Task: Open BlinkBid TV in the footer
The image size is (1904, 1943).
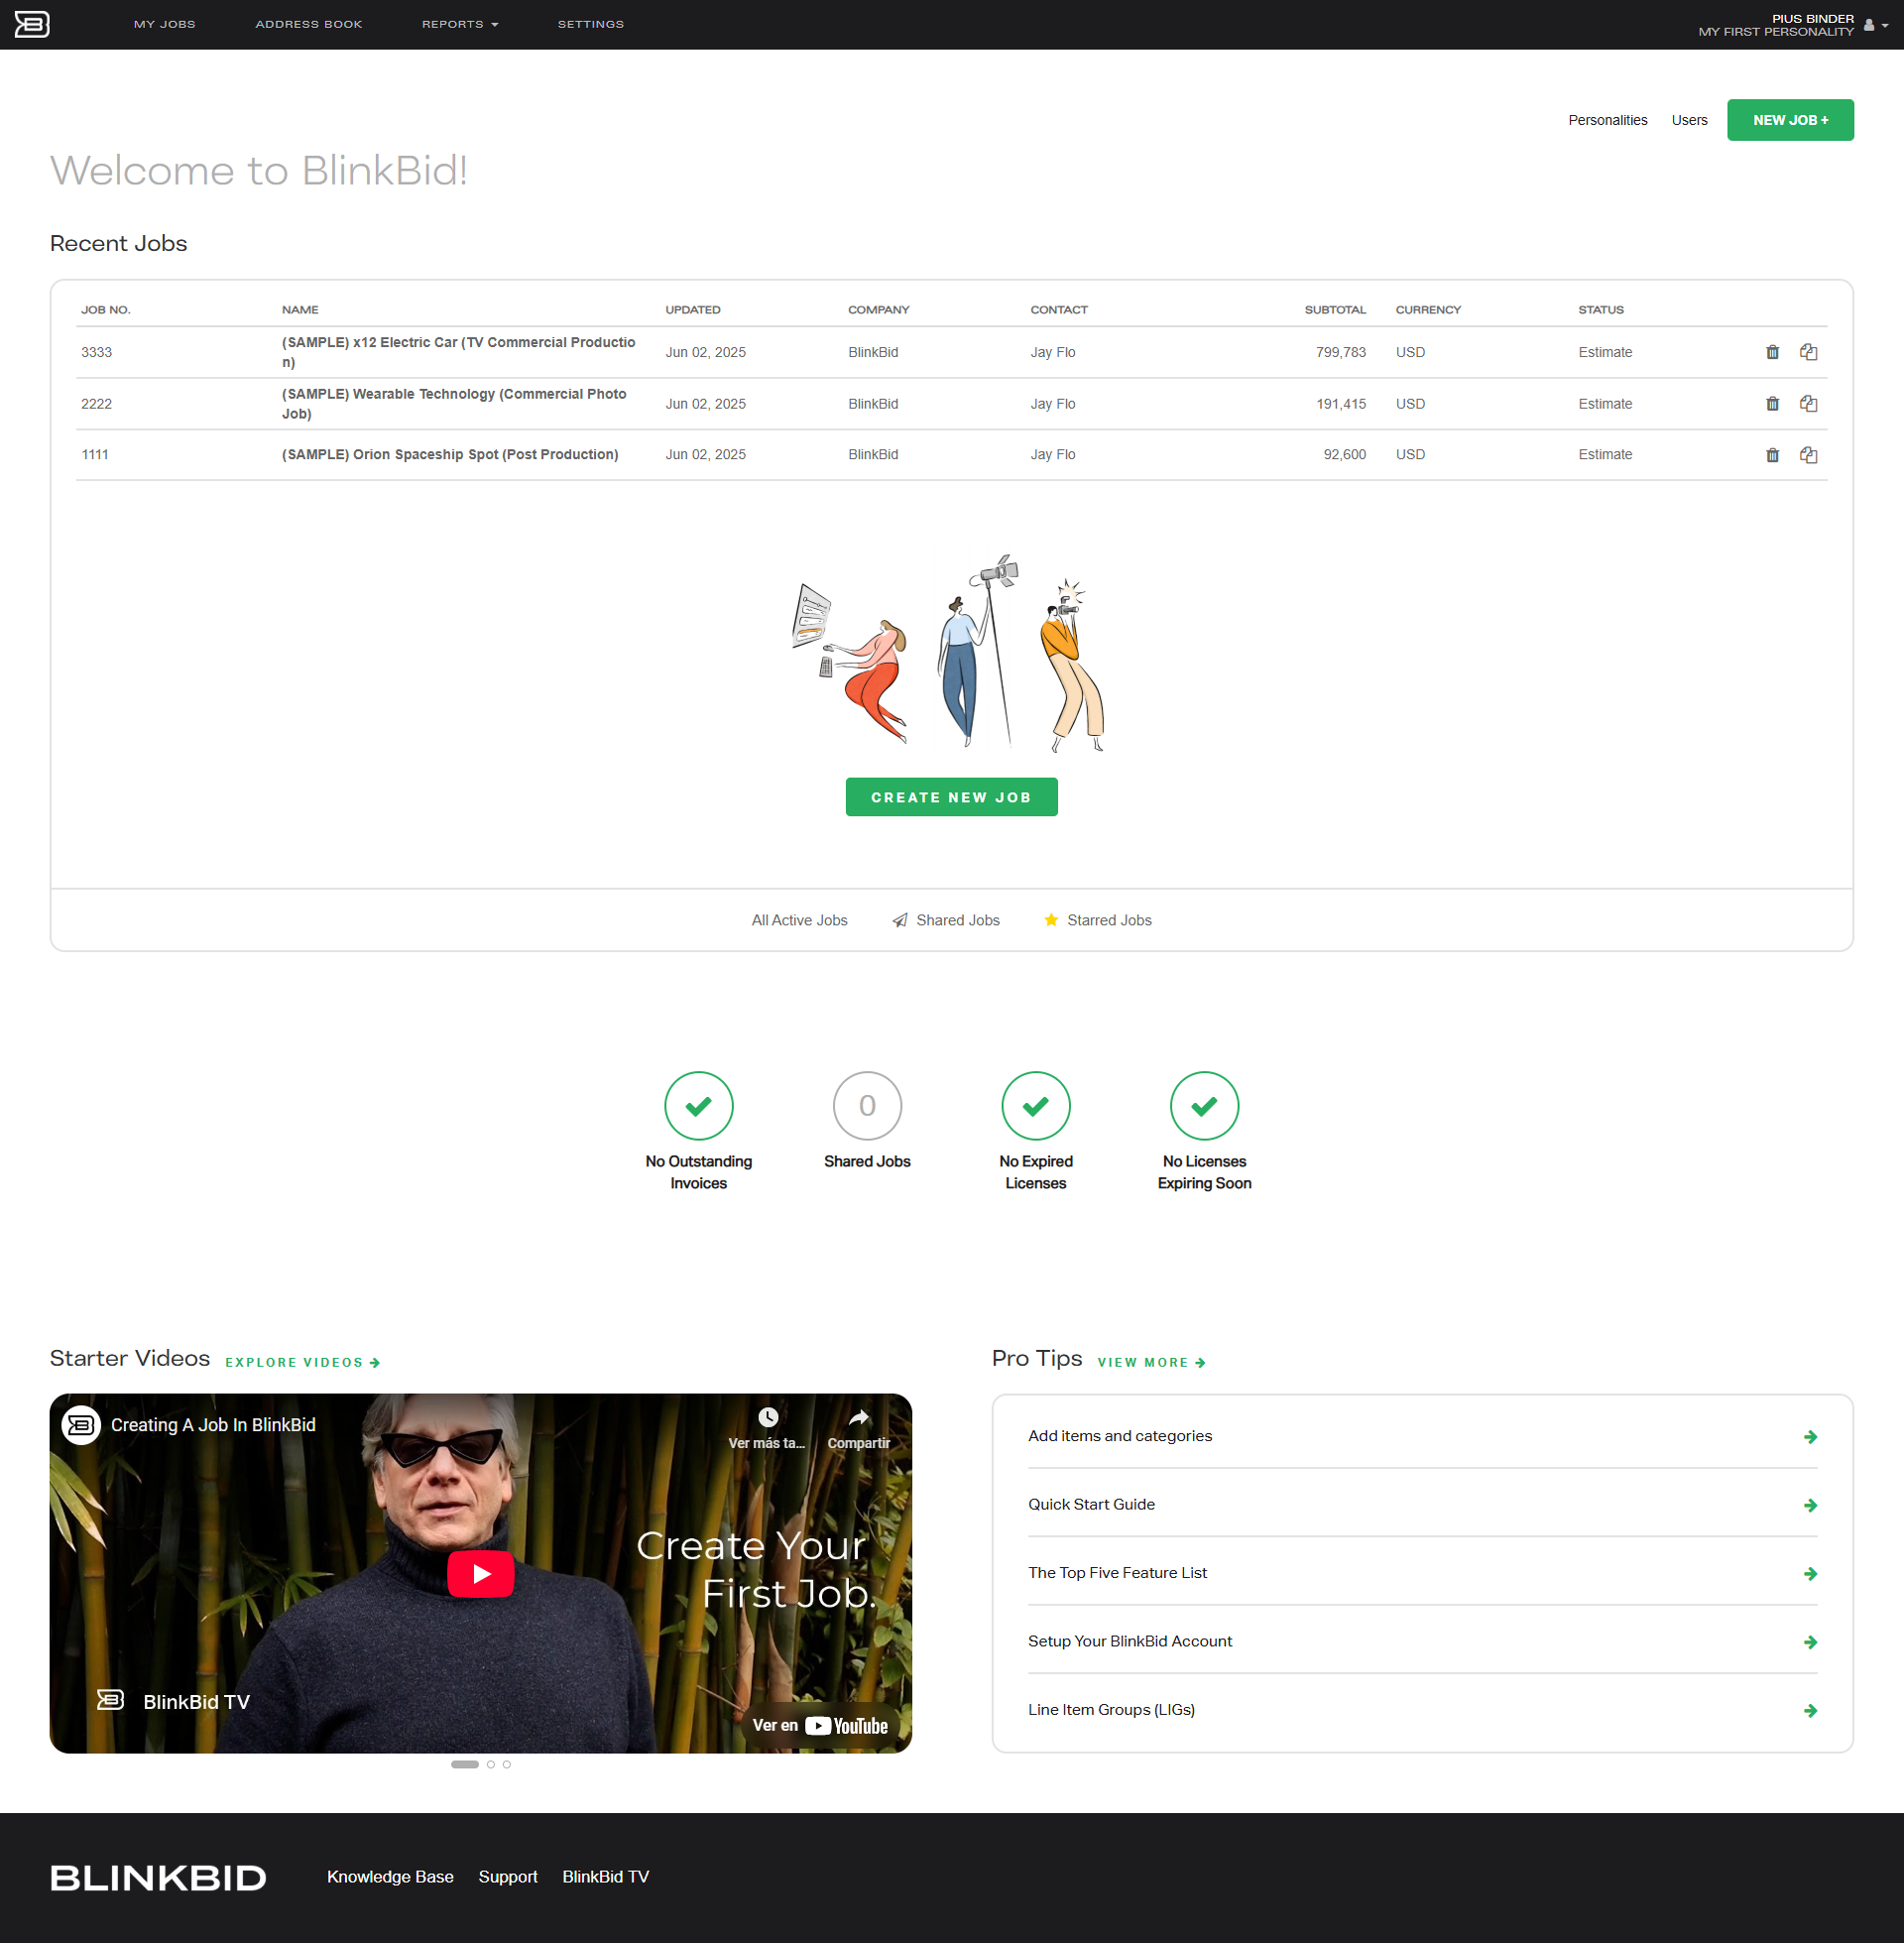Action: point(605,1877)
